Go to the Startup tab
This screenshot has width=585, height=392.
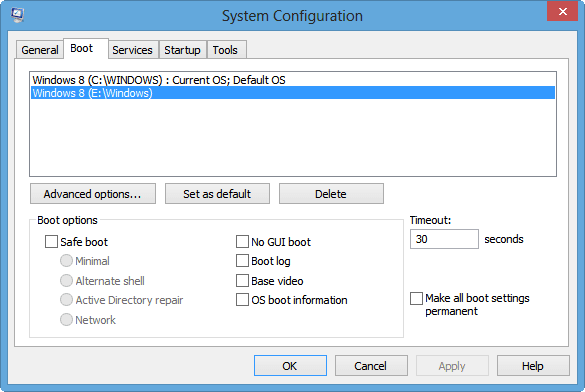182,50
